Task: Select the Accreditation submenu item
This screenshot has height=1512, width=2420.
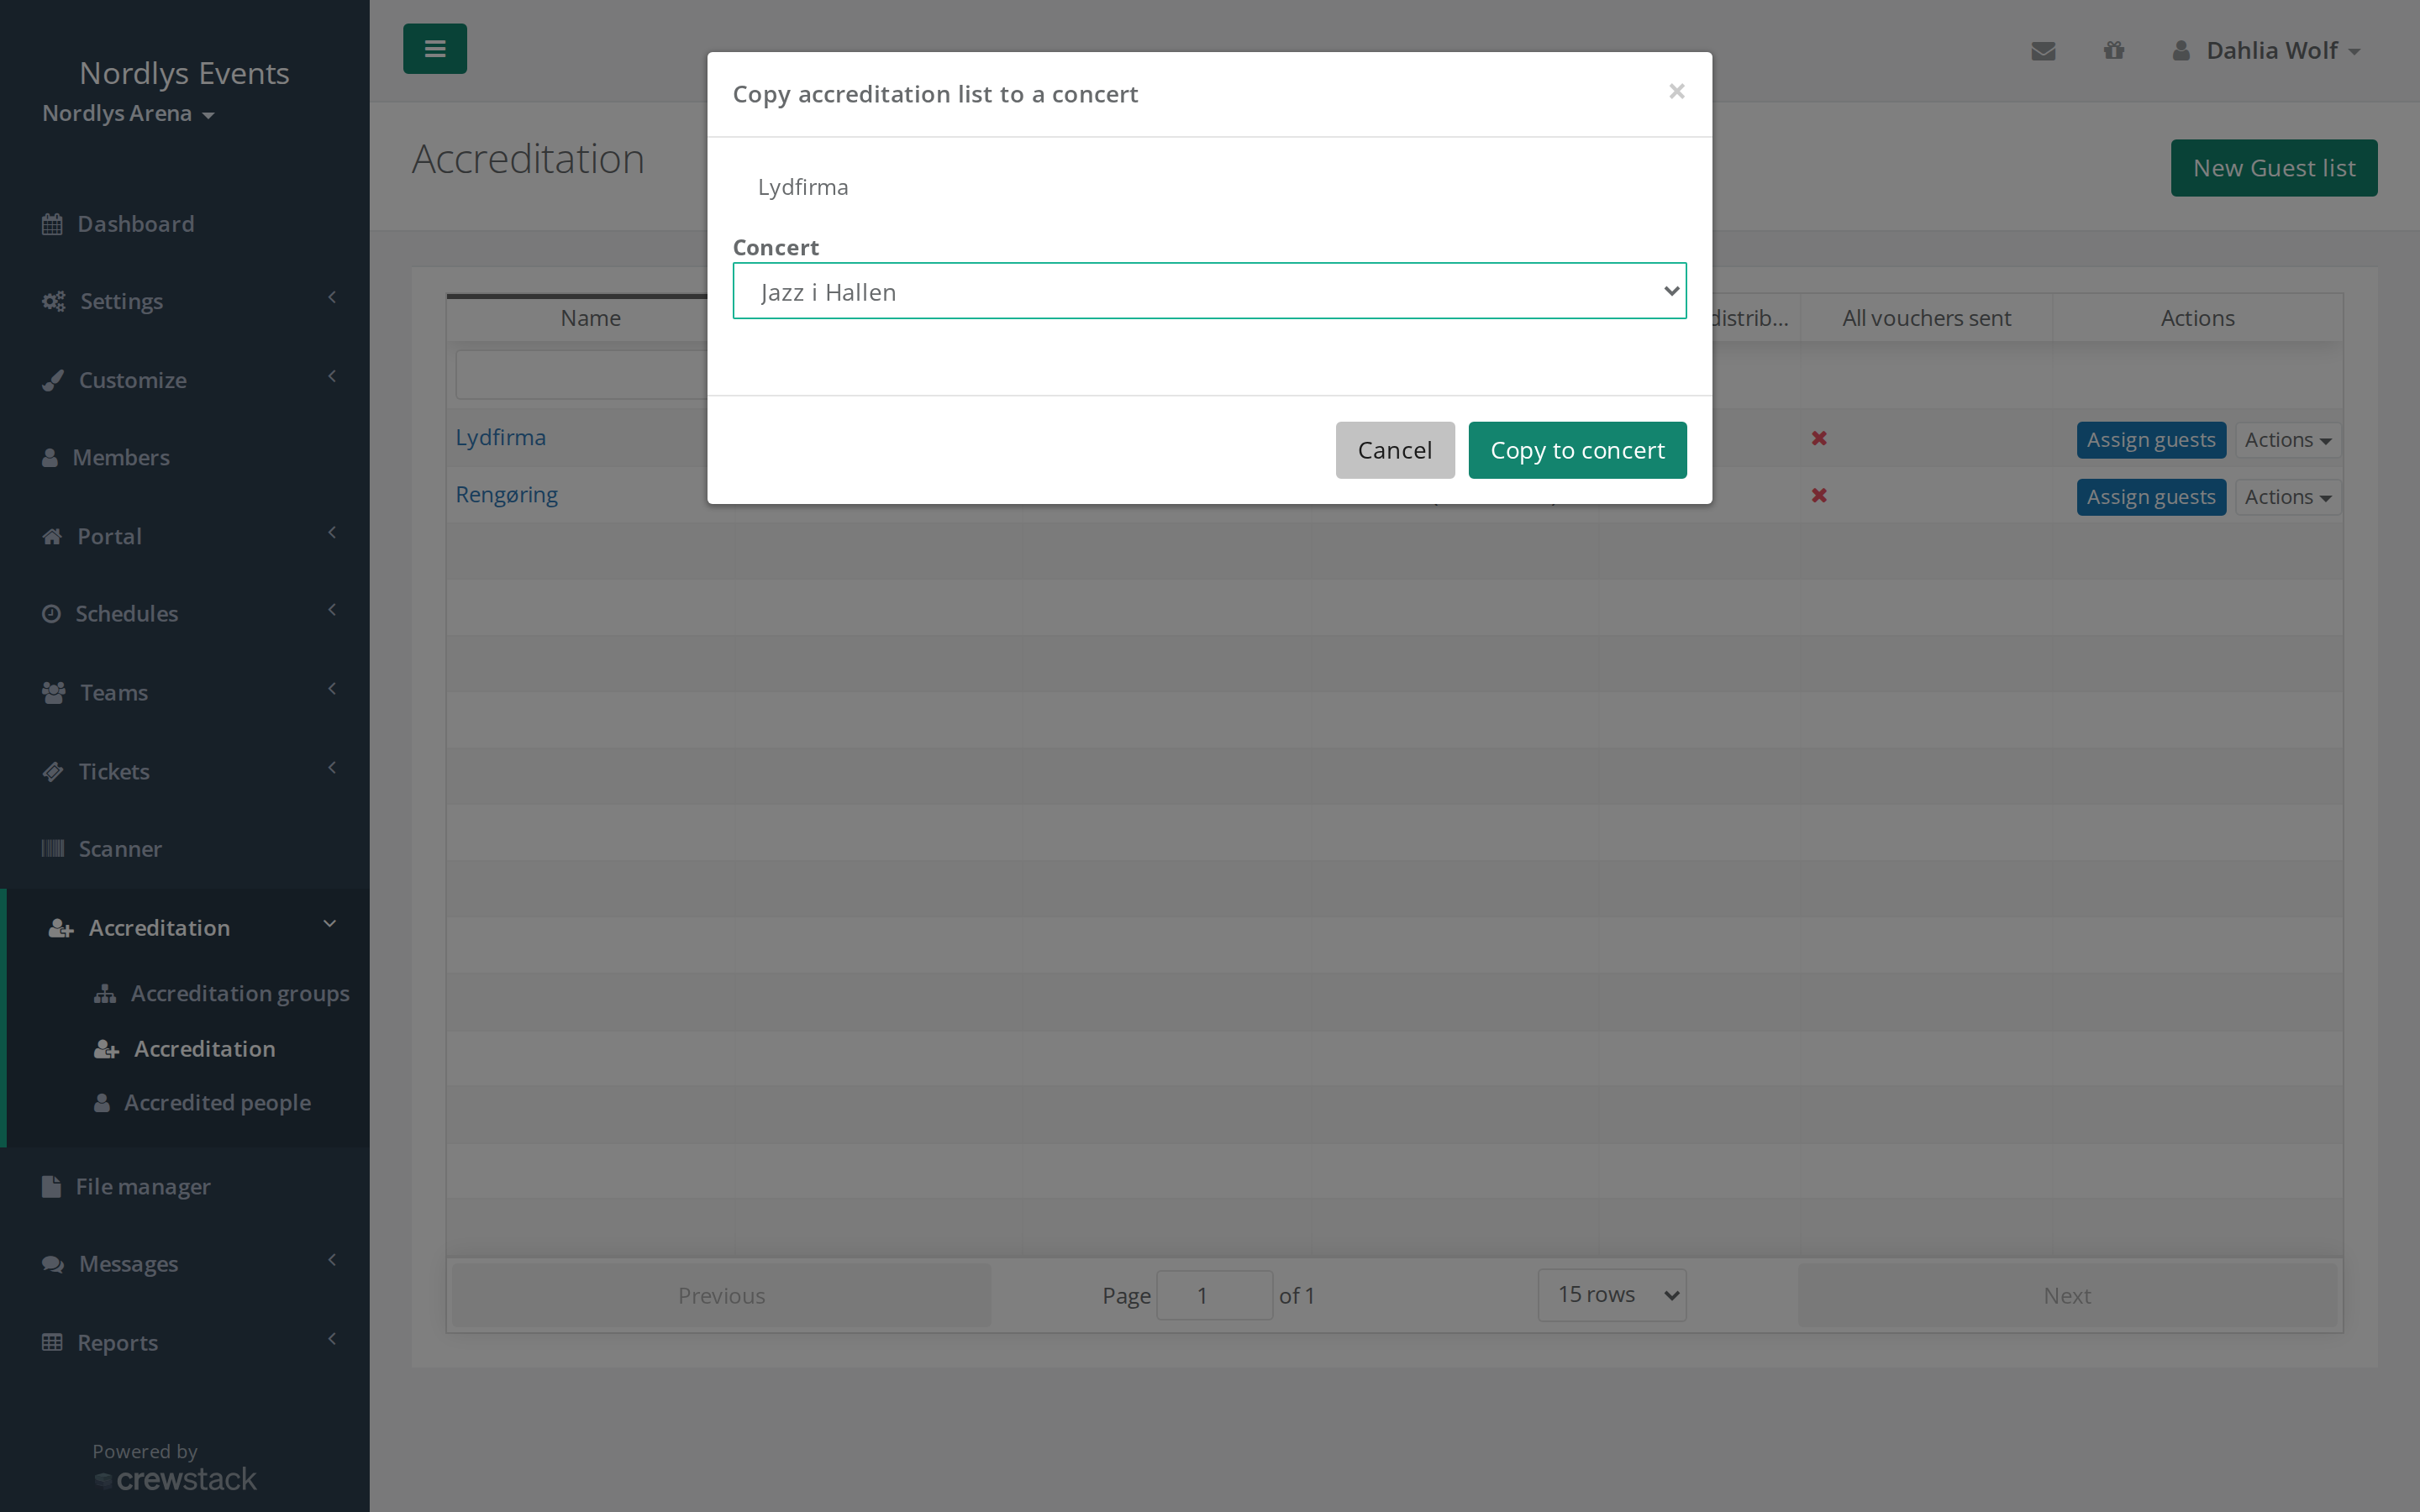Action: coord(185,1049)
